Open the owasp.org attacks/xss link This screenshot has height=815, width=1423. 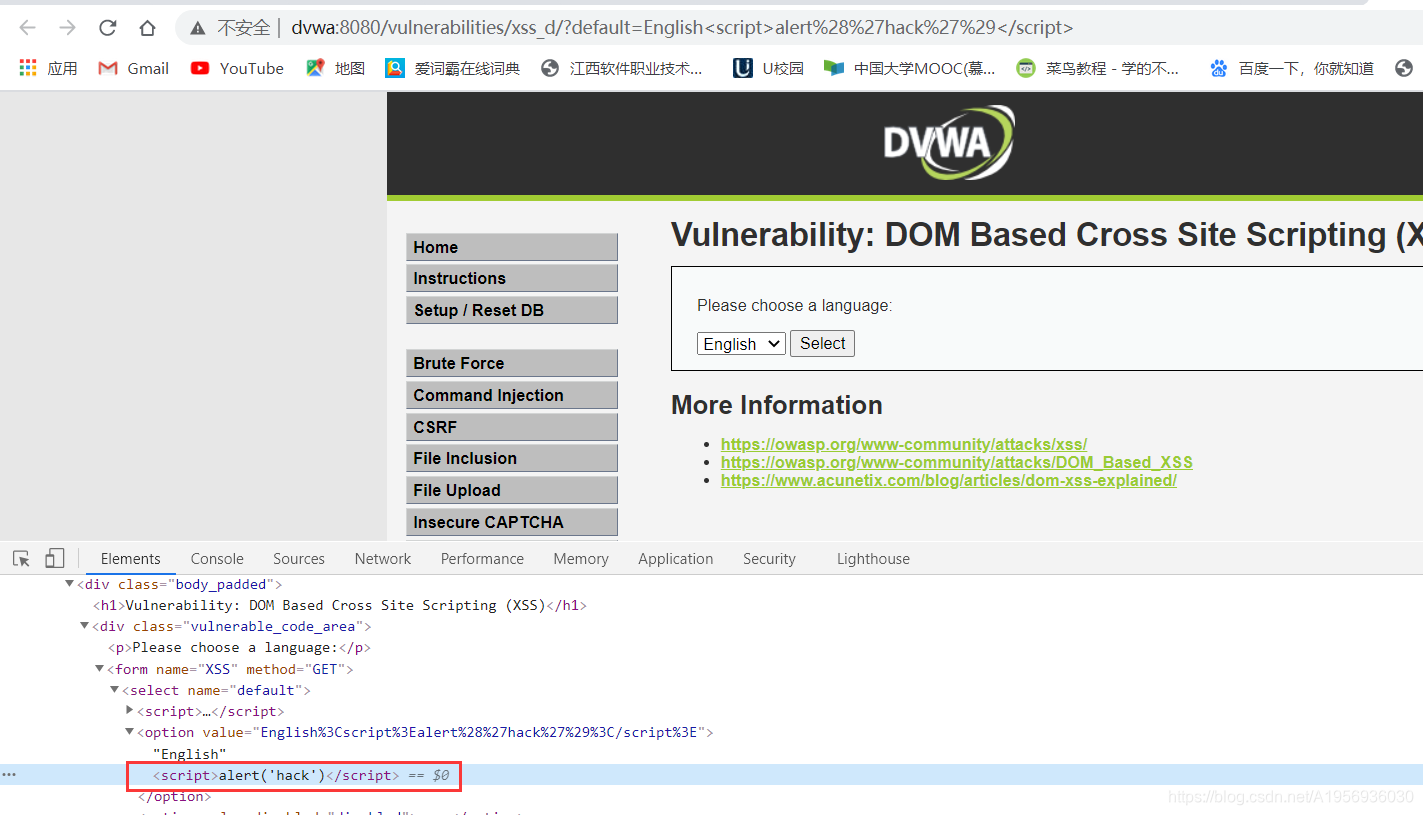tap(904, 444)
